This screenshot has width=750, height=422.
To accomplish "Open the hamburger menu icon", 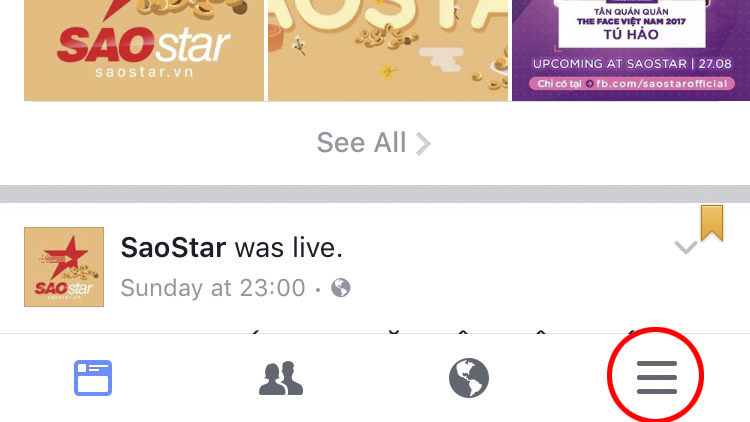I will pyautogui.click(x=657, y=378).
